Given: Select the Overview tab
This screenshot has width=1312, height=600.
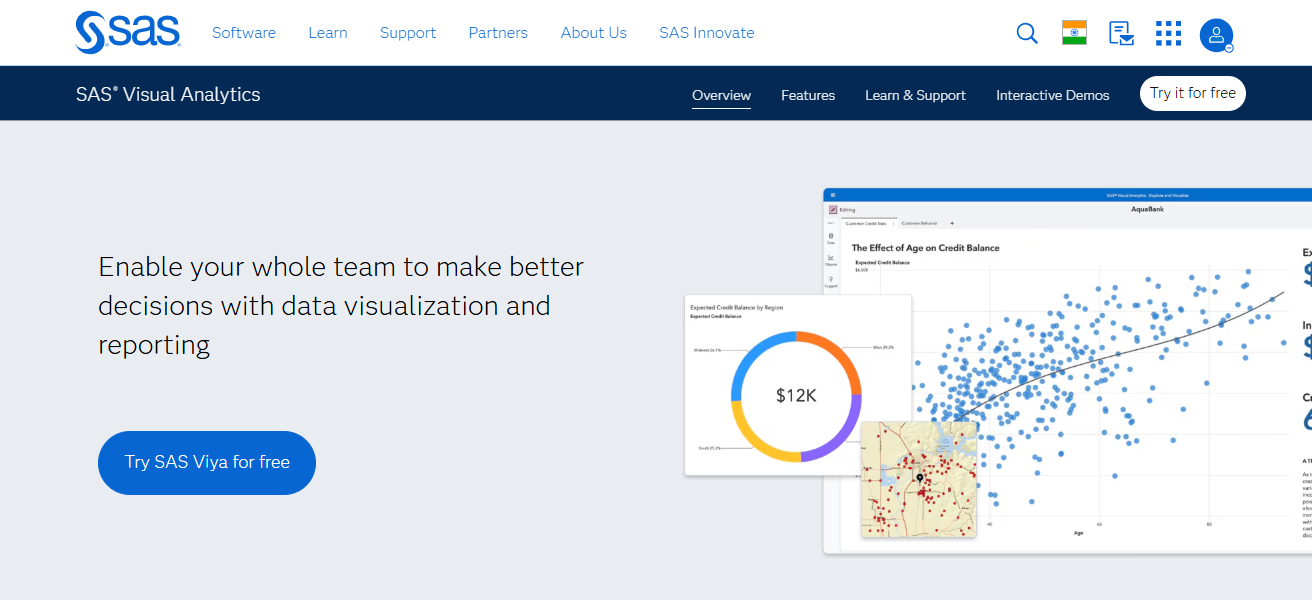Looking at the screenshot, I should click(721, 95).
